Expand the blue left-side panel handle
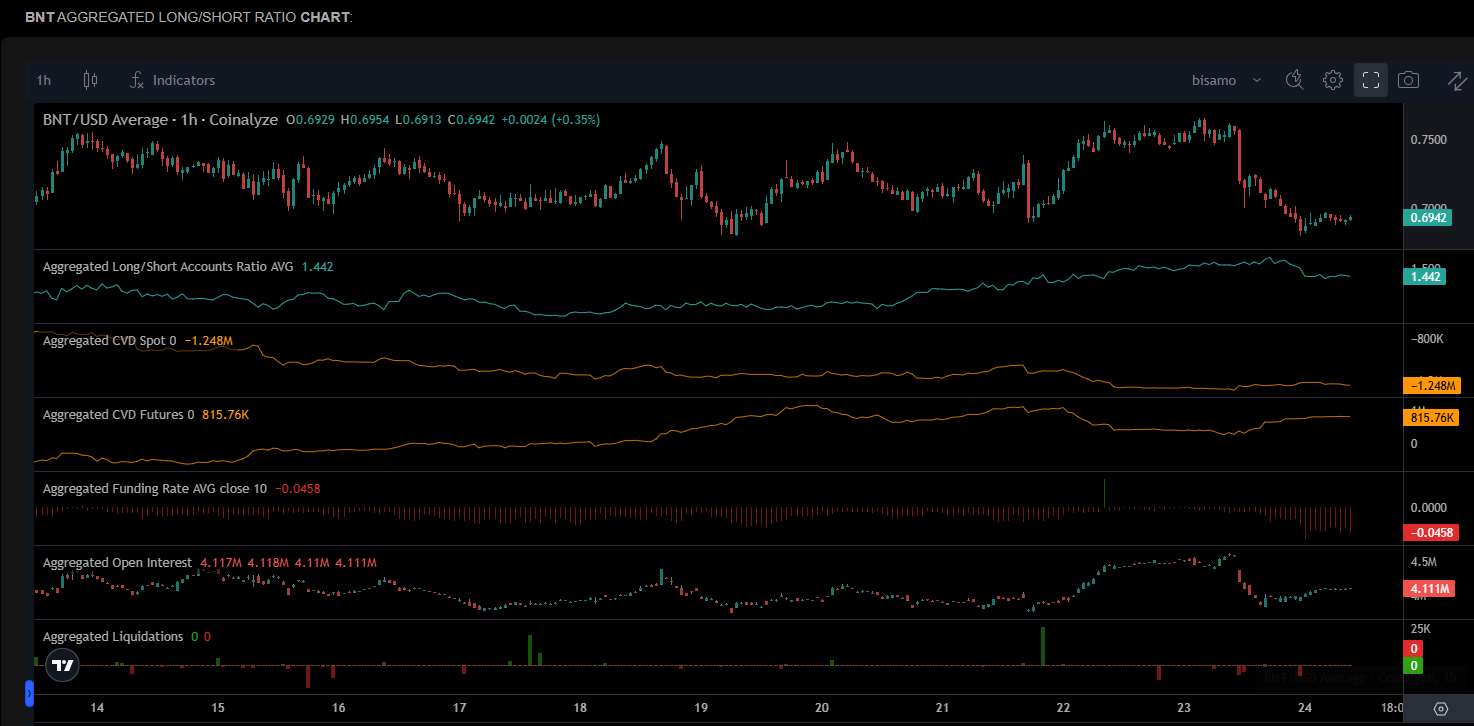Viewport: 1474px width, 726px height. 29,692
